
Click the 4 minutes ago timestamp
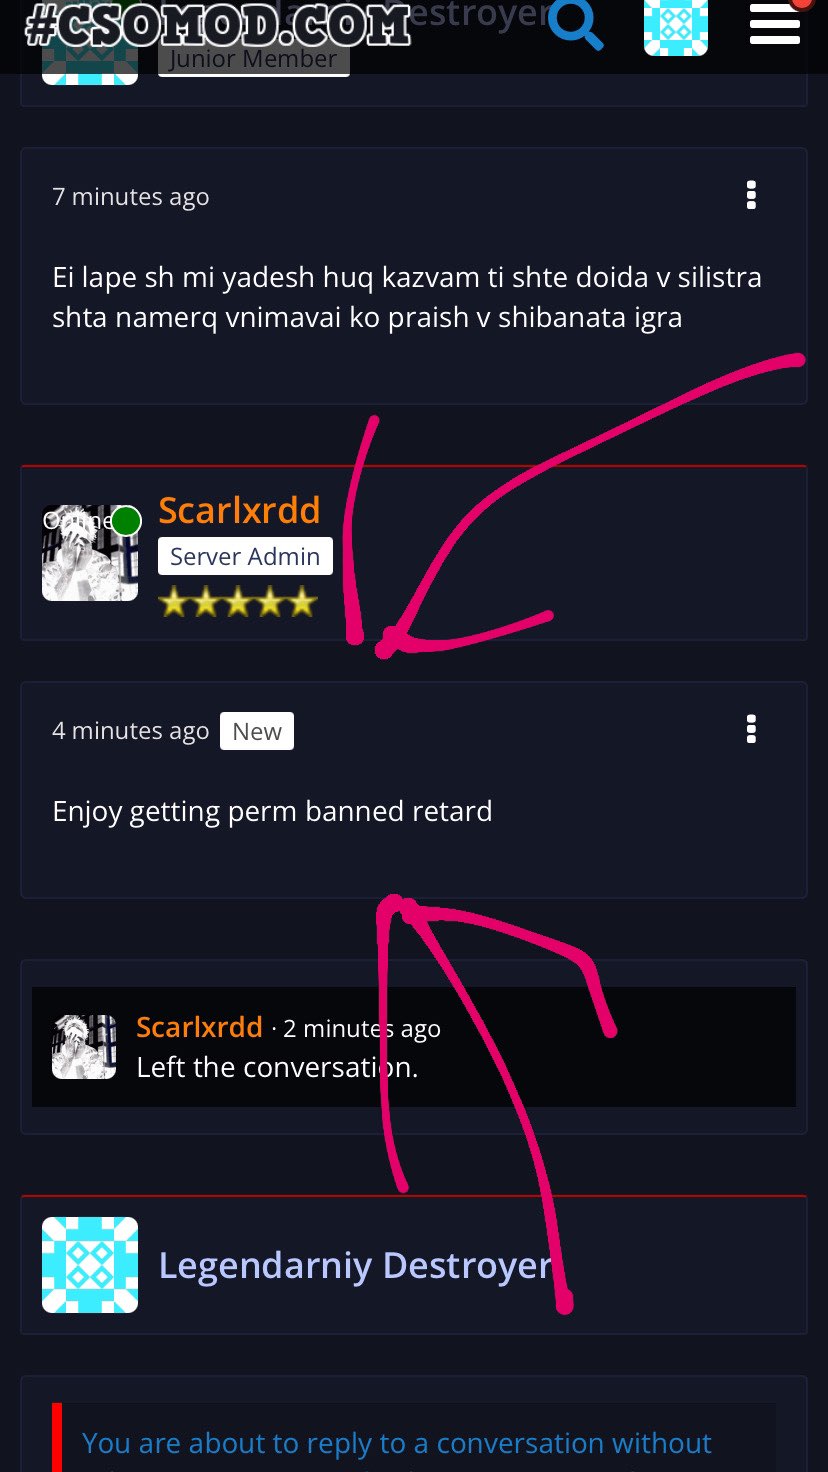click(130, 731)
